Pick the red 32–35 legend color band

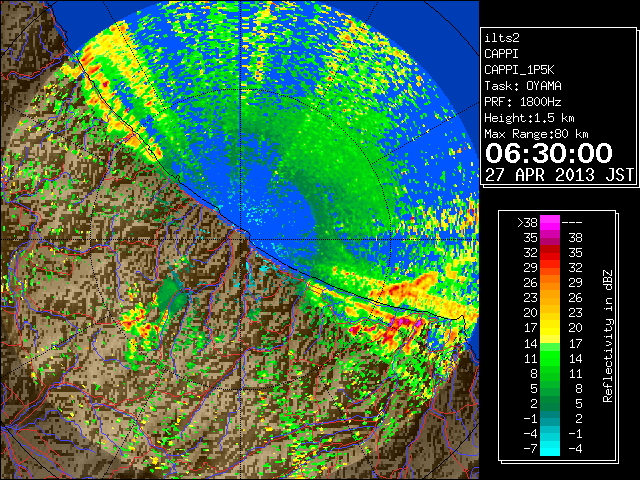pos(550,253)
